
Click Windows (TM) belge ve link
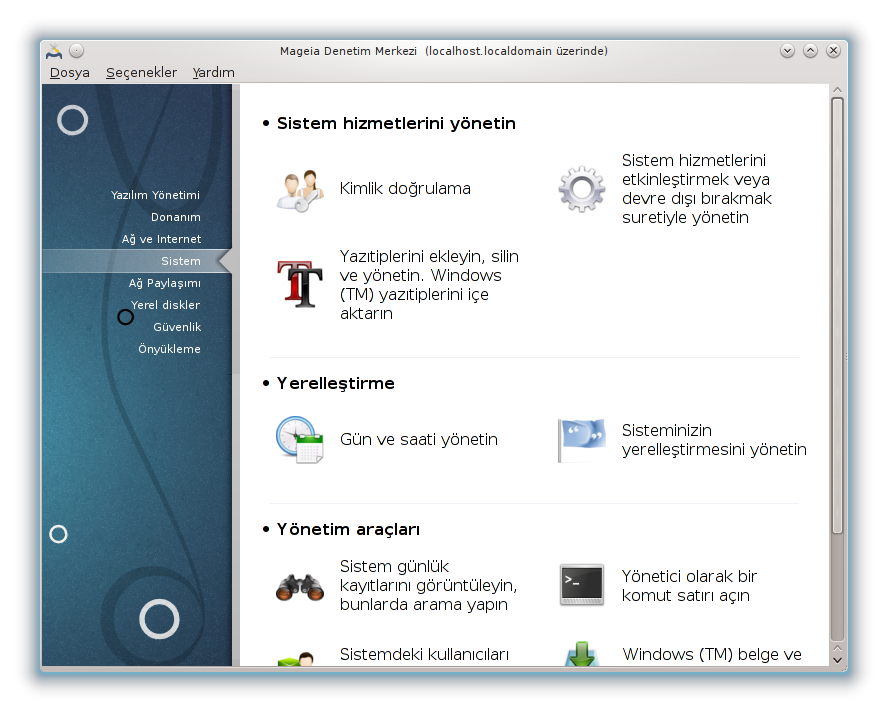(712, 654)
